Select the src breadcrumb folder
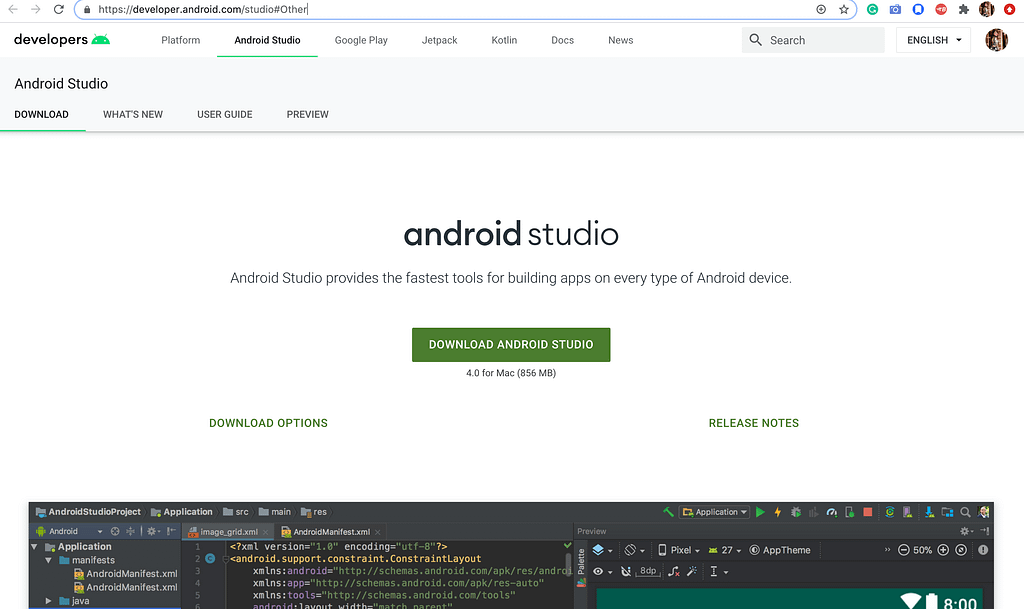Viewport: 1024px width, 609px height. [x=236, y=512]
